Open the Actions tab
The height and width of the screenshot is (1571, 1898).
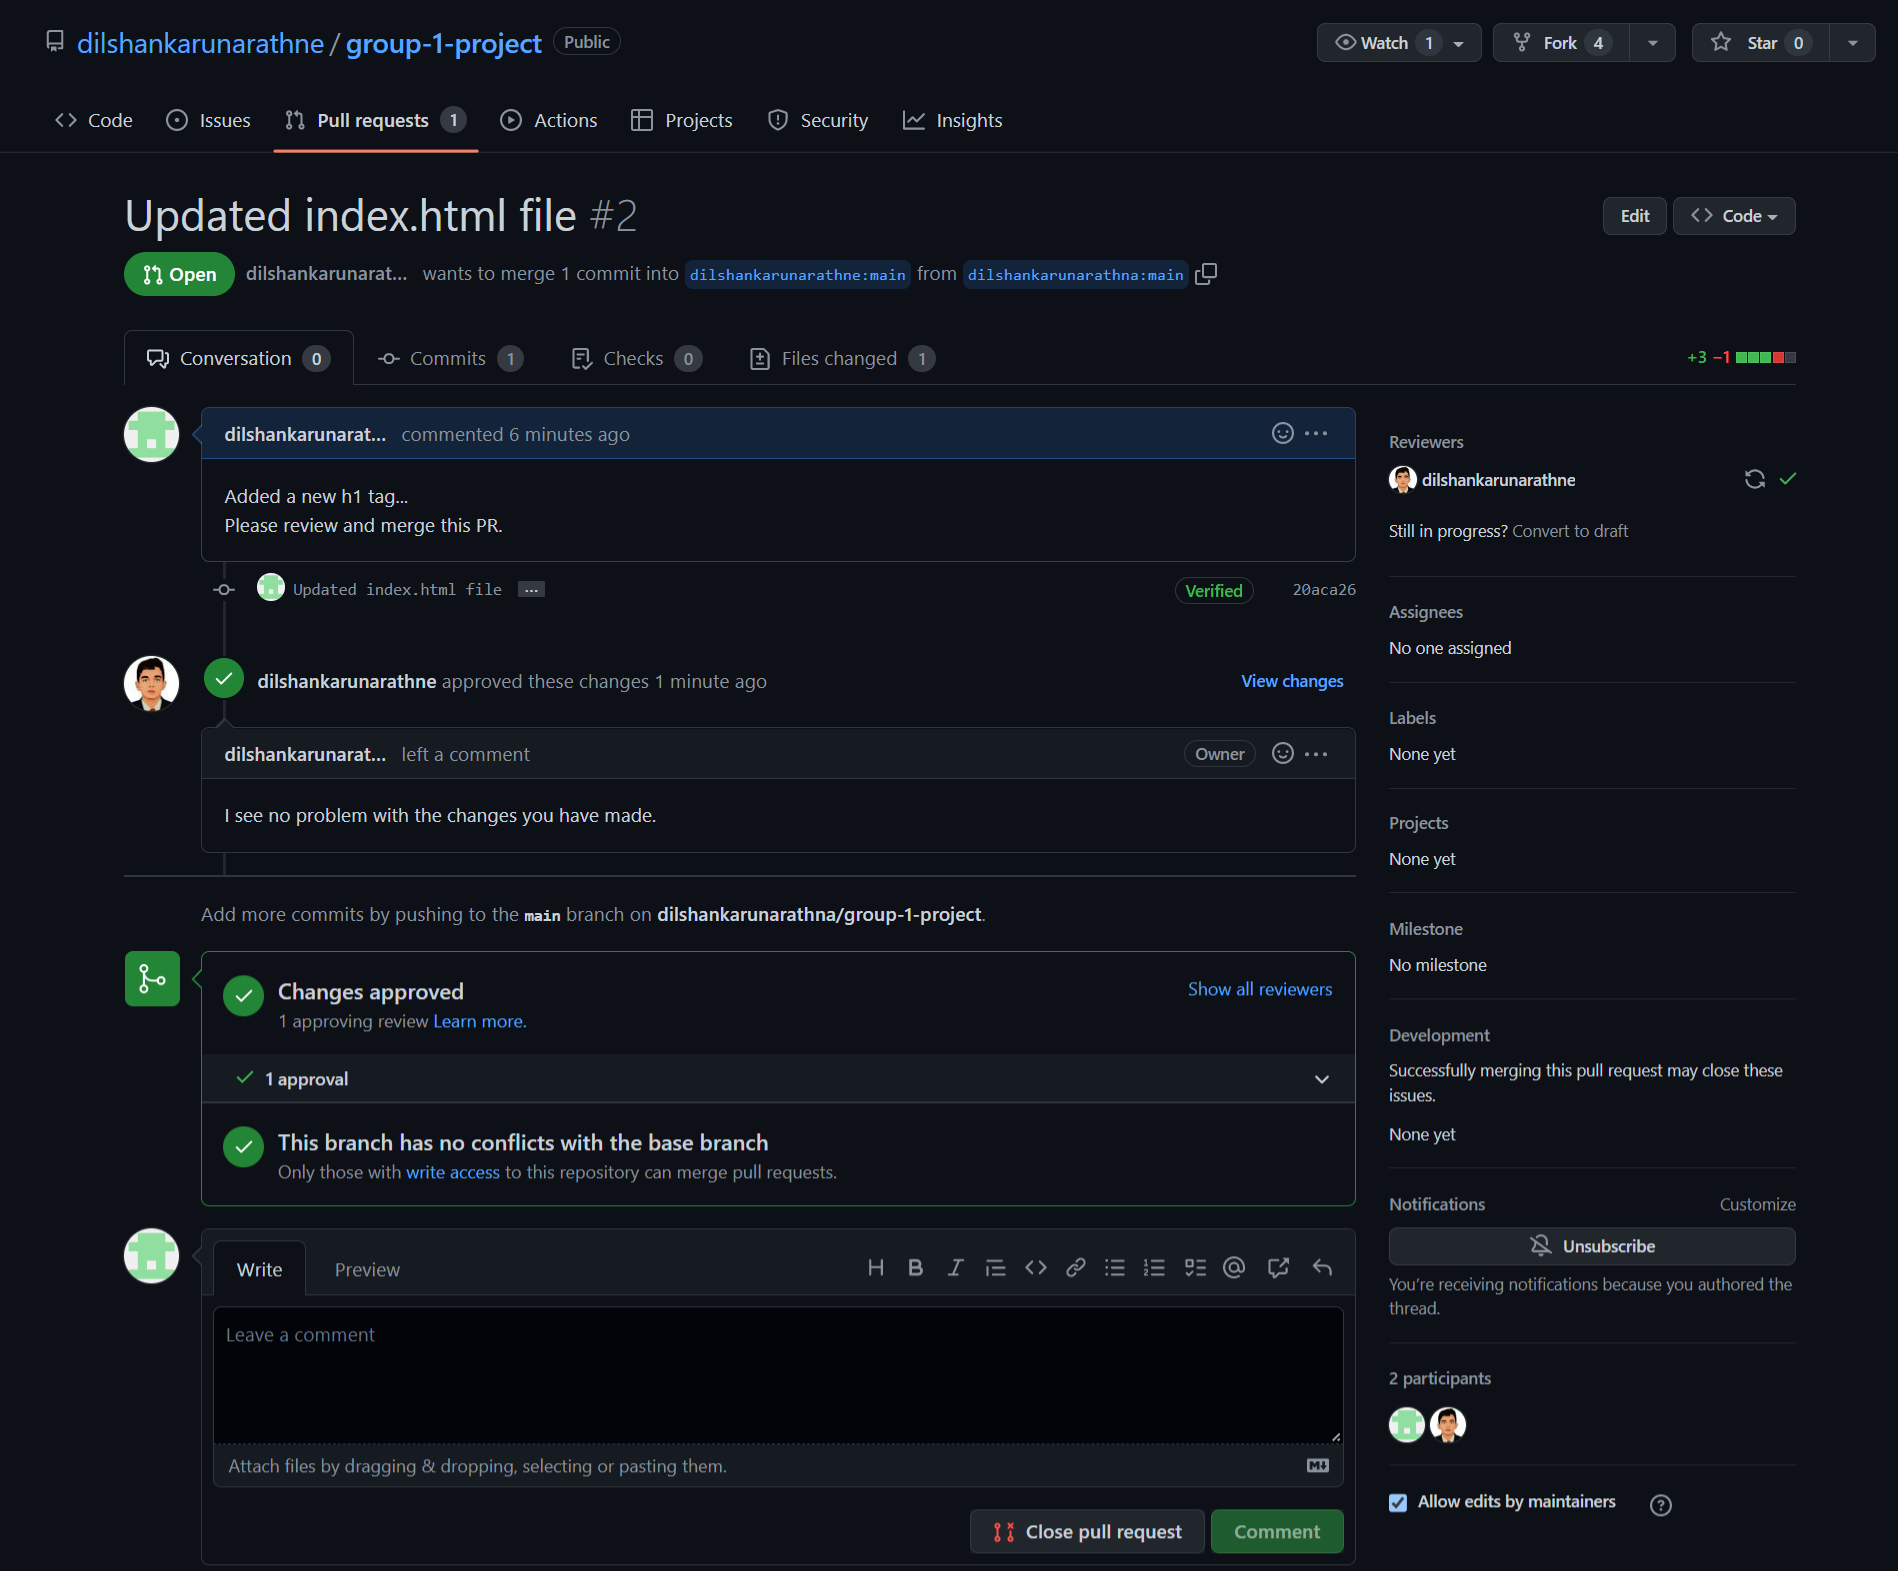point(549,120)
